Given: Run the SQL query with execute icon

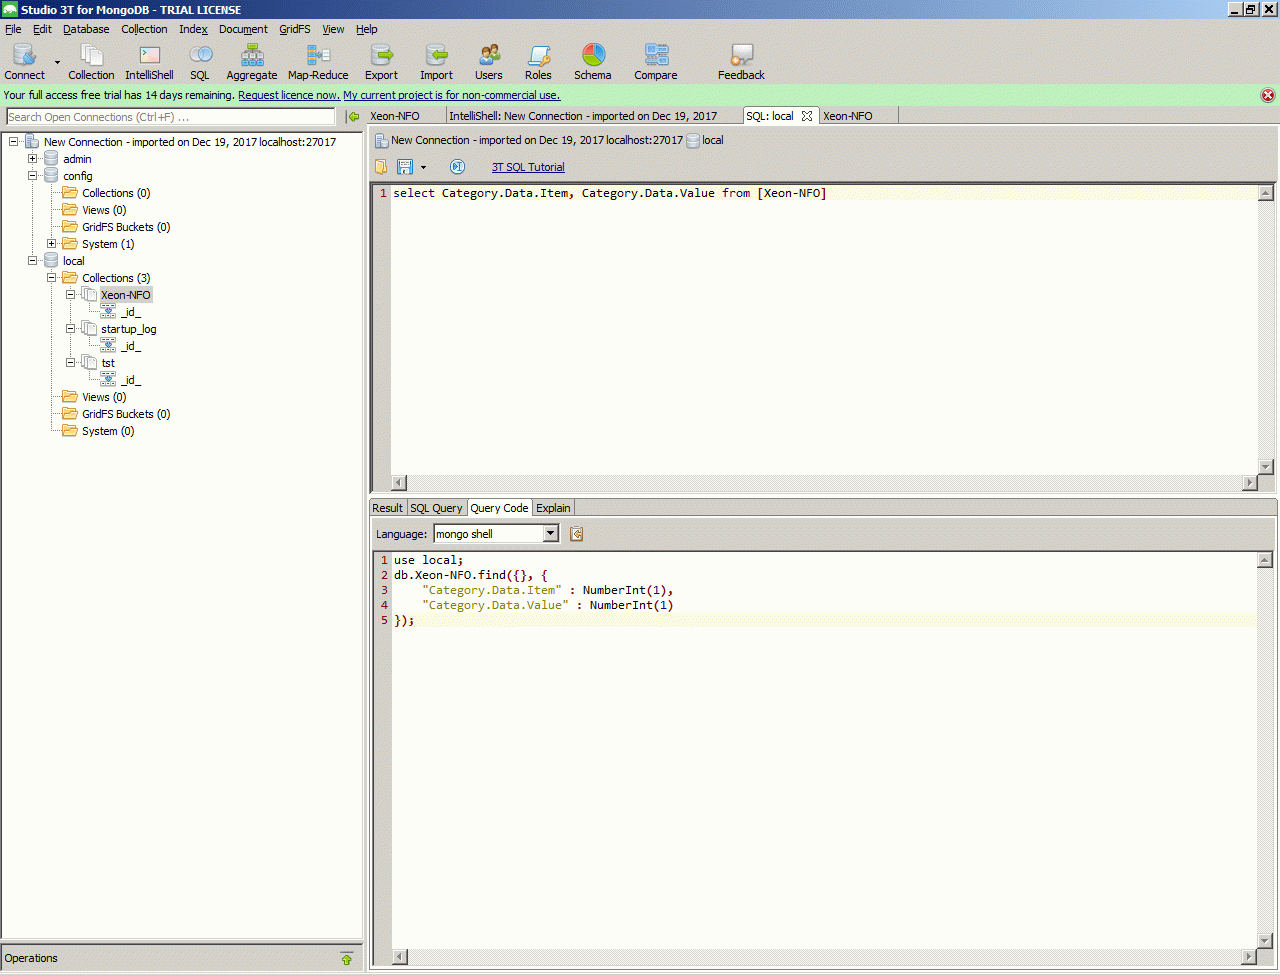Looking at the screenshot, I should (x=457, y=167).
